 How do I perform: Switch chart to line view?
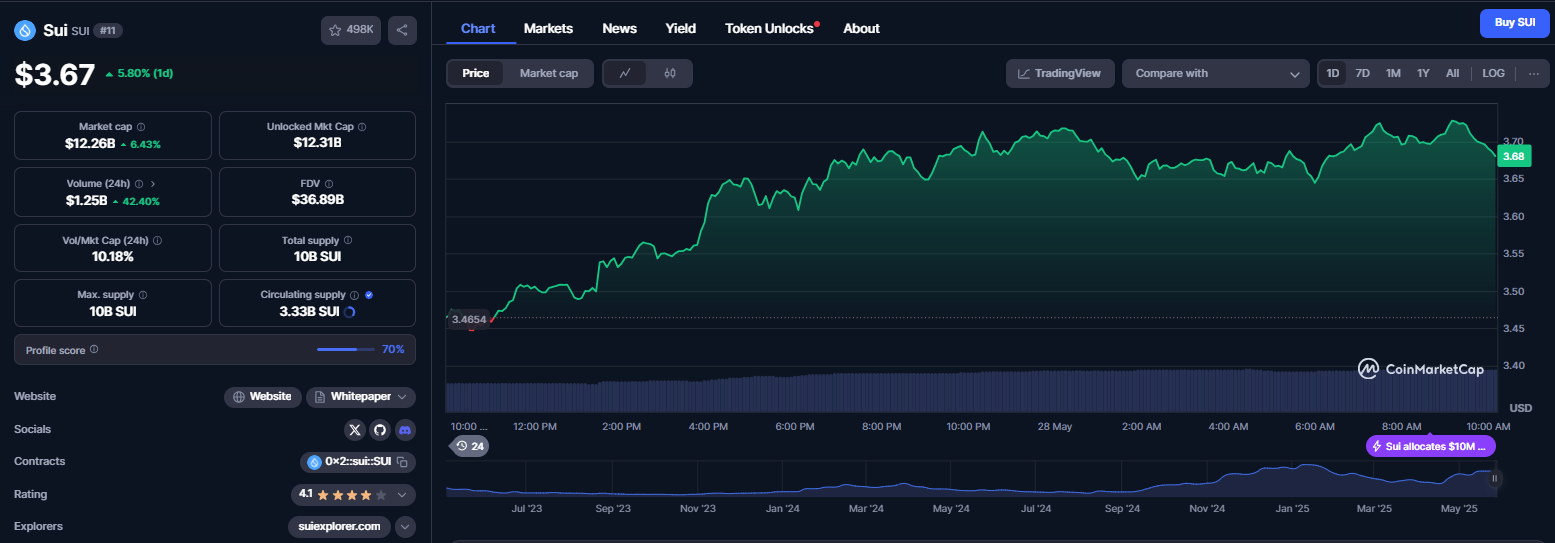click(x=625, y=73)
